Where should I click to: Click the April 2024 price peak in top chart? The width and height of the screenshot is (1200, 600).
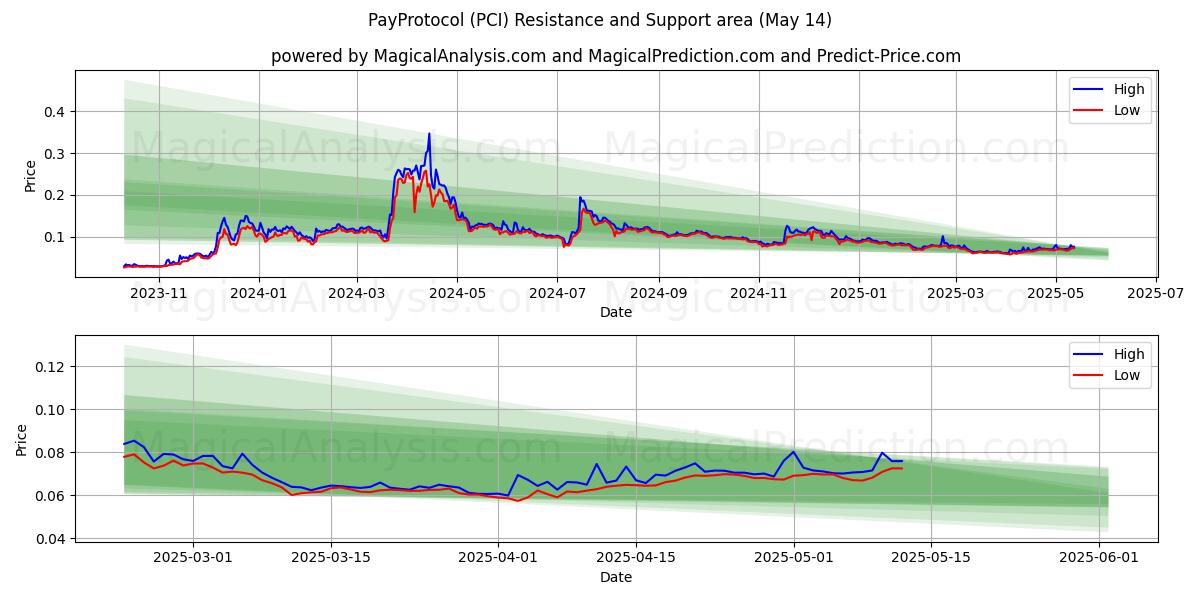point(429,134)
